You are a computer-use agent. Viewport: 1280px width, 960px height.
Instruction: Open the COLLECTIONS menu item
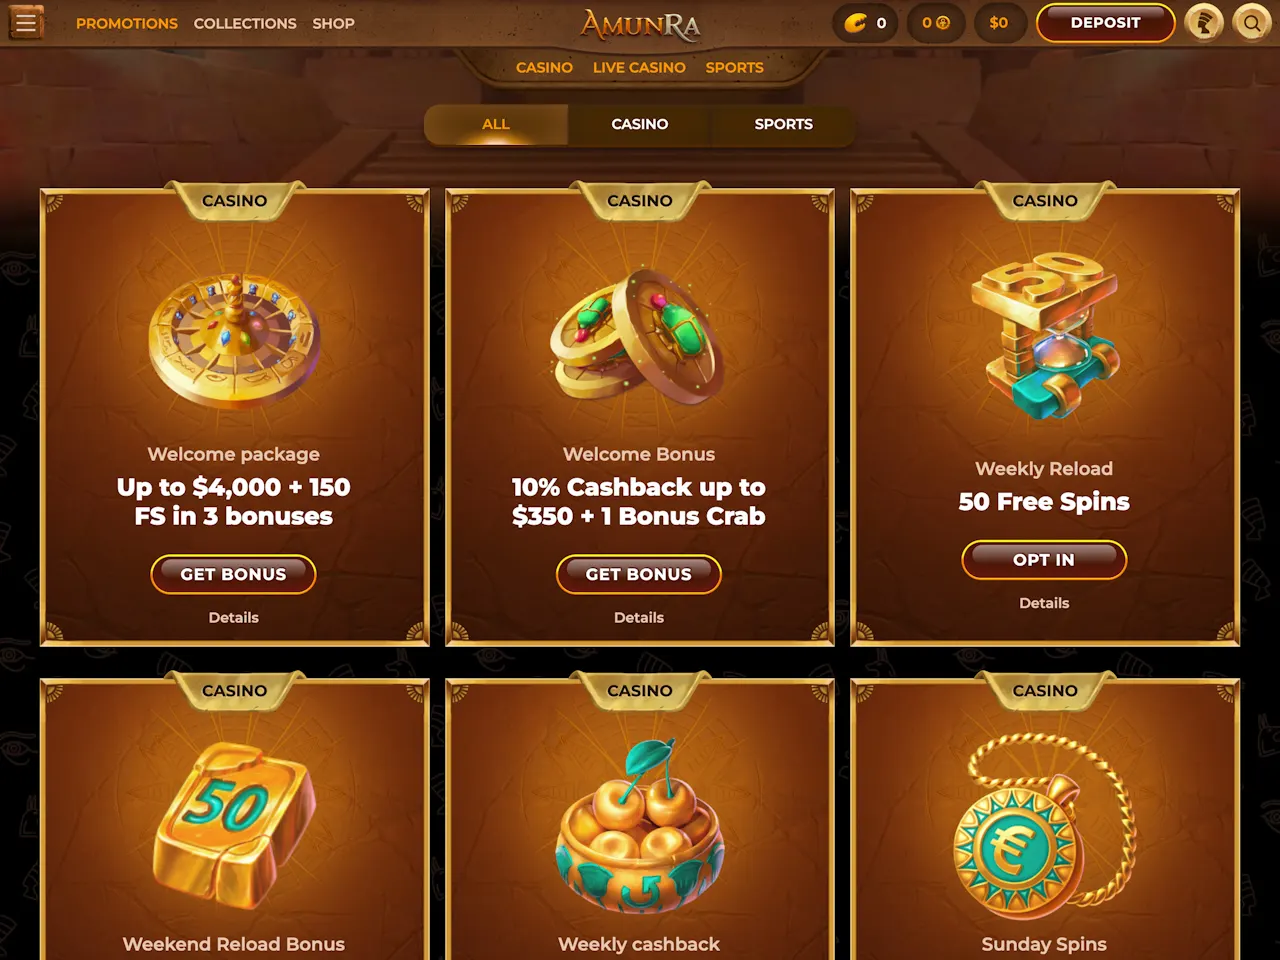[245, 23]
